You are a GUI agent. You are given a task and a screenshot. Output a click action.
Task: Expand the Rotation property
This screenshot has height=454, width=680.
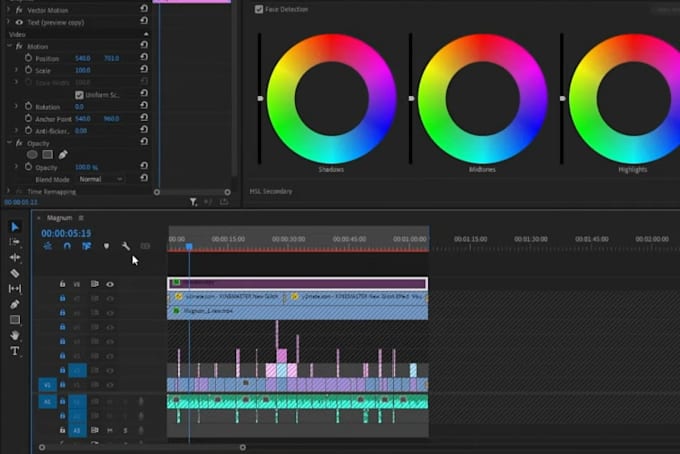(x=16, y=106)
